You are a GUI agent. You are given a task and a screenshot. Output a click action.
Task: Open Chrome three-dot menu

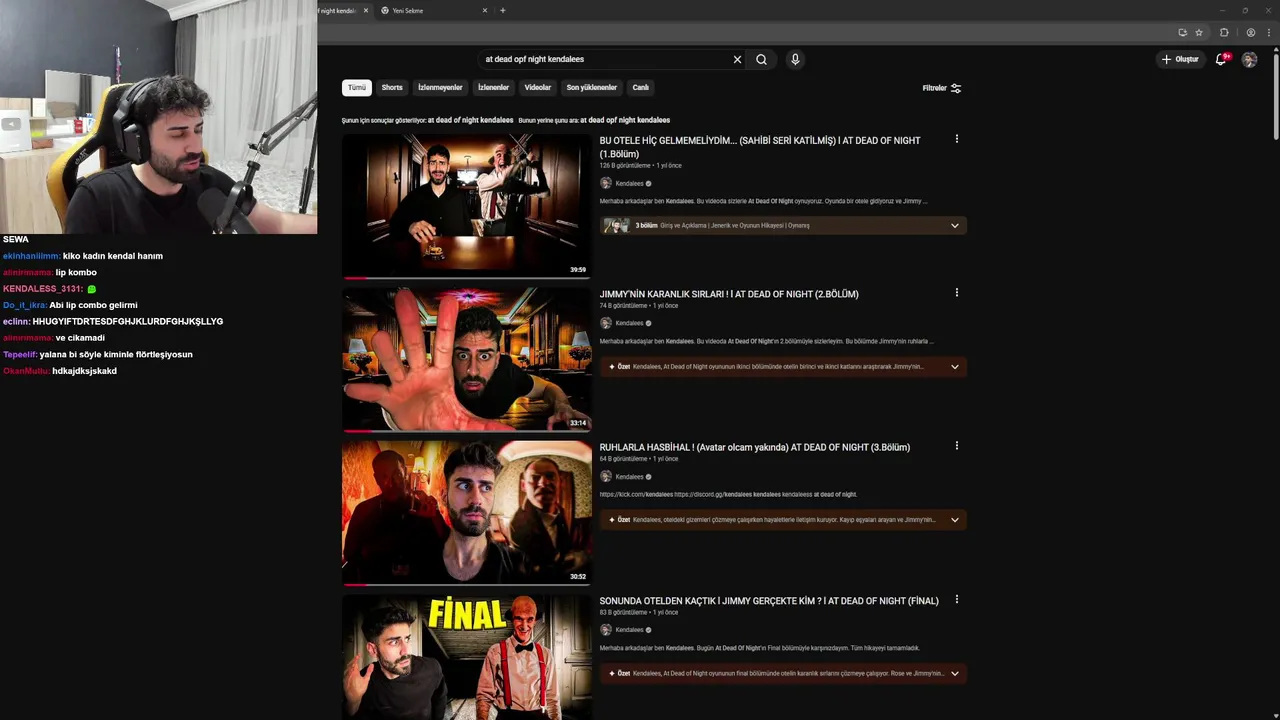tap(1269, 32)
